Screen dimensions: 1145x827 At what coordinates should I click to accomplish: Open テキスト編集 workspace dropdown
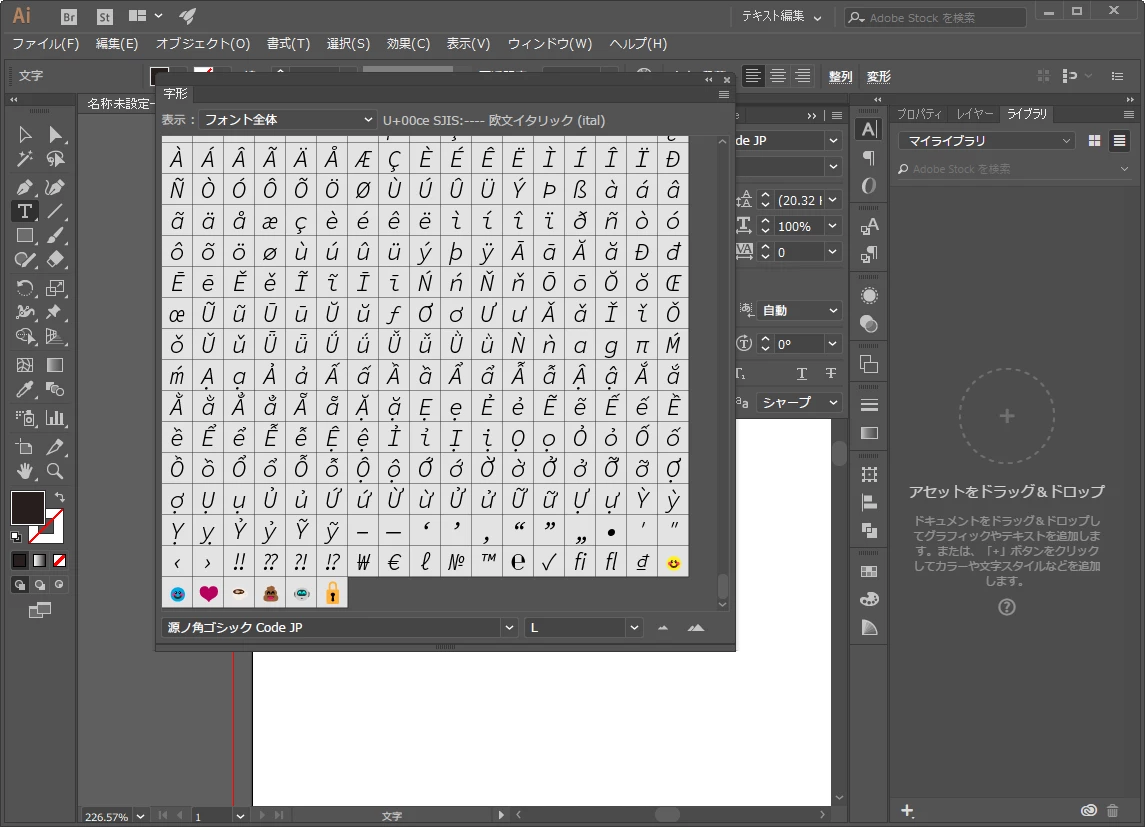pos(781,16)
